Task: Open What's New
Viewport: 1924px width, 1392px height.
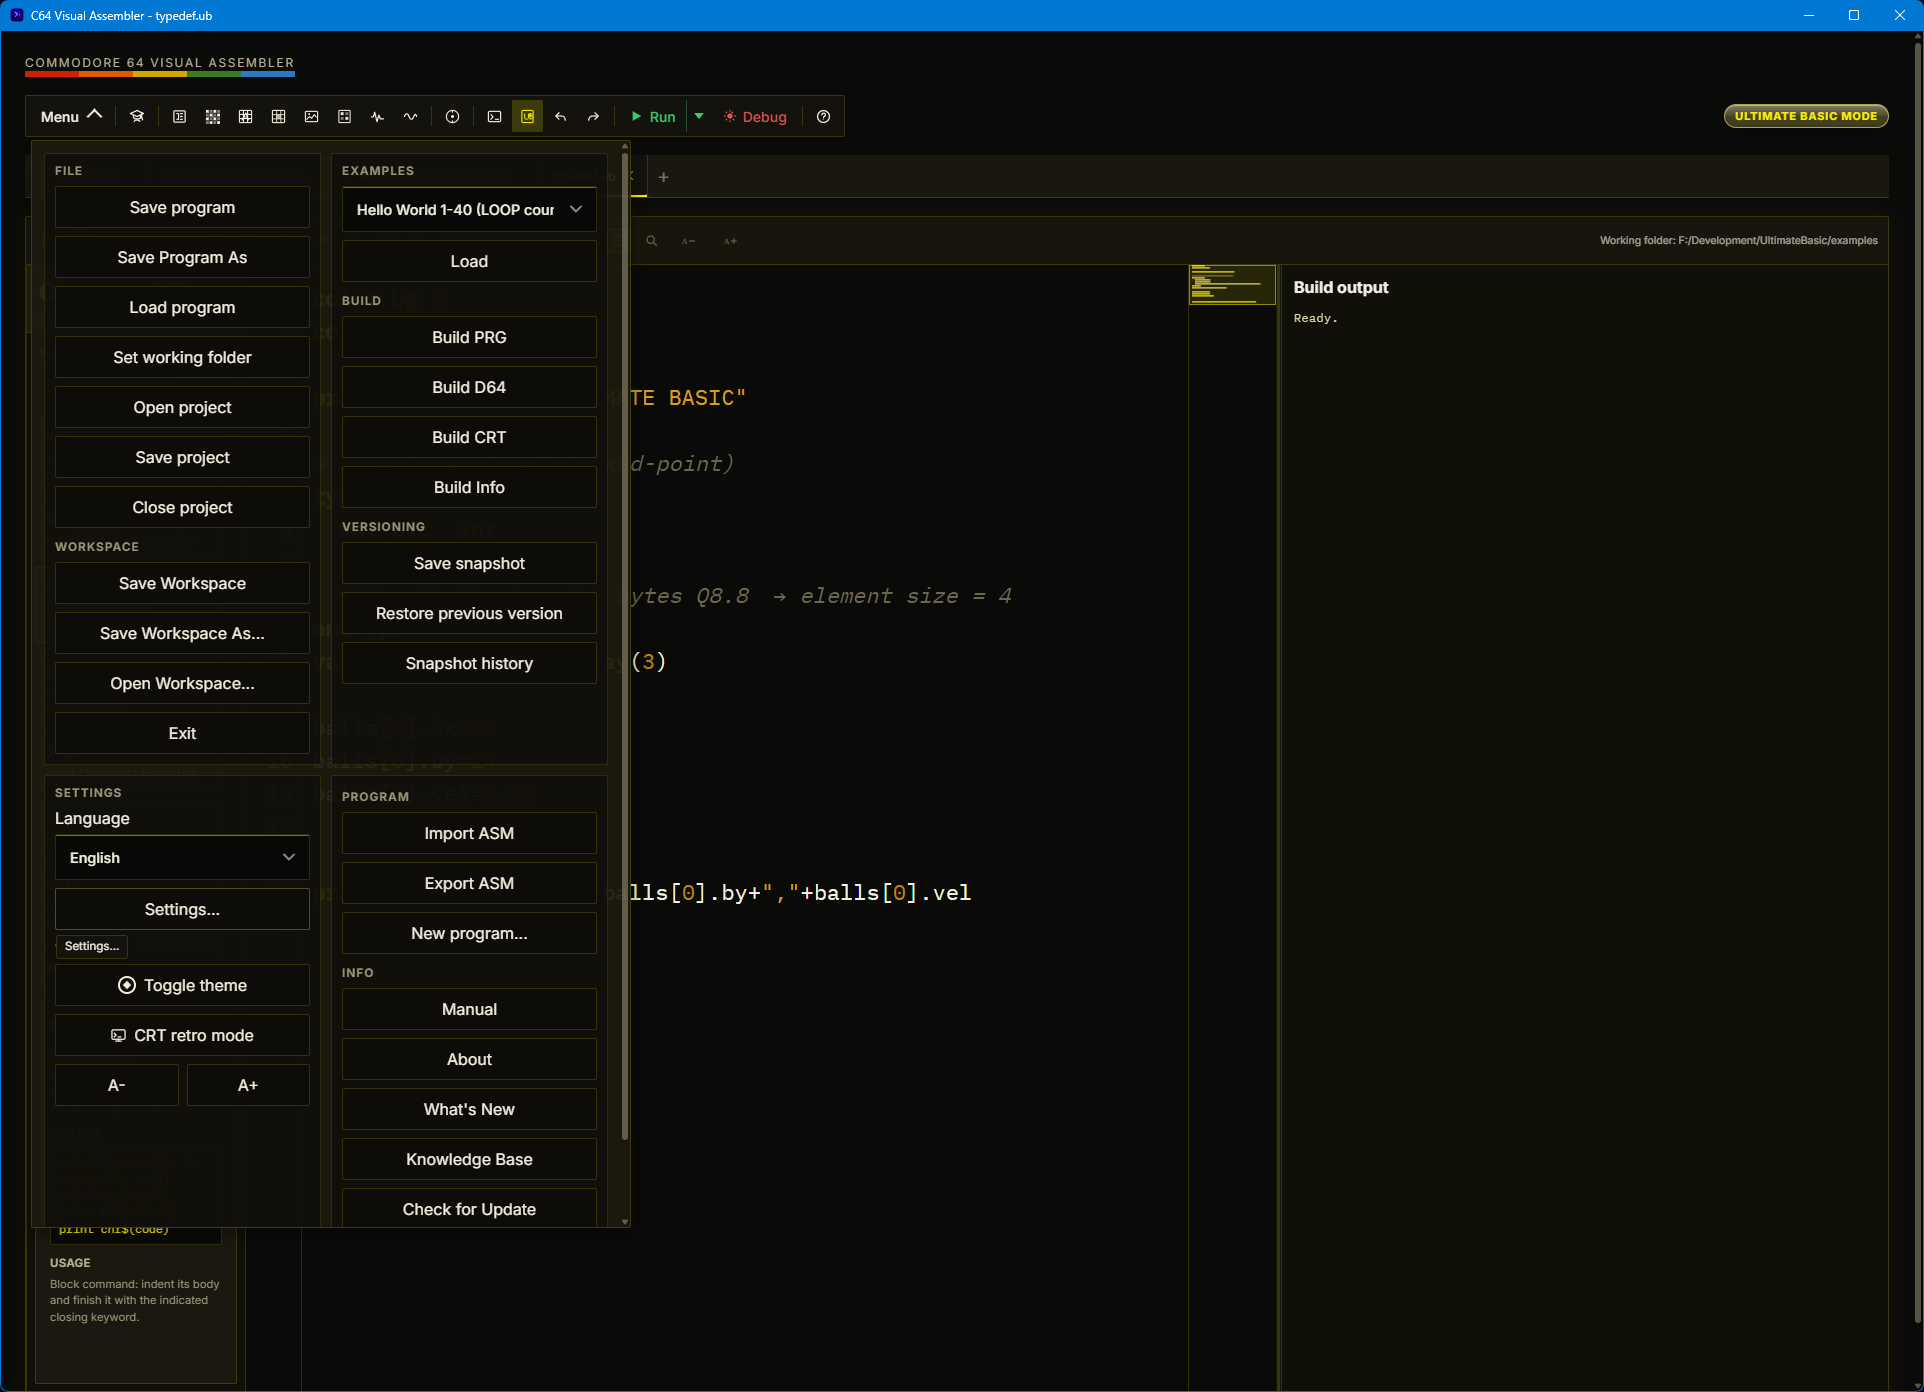Action: [x=469, y=1110]
